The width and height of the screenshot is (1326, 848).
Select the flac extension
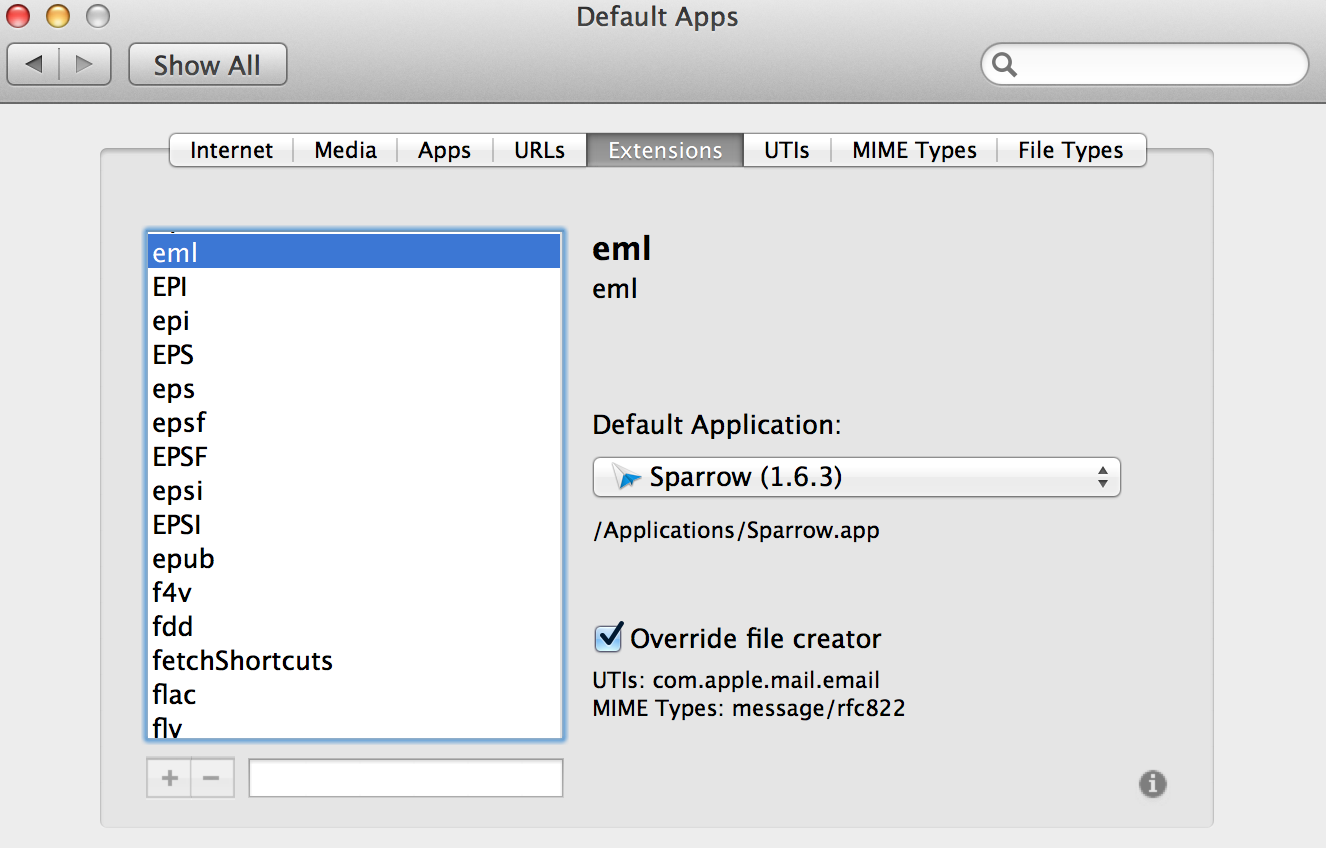click(355, 695)
